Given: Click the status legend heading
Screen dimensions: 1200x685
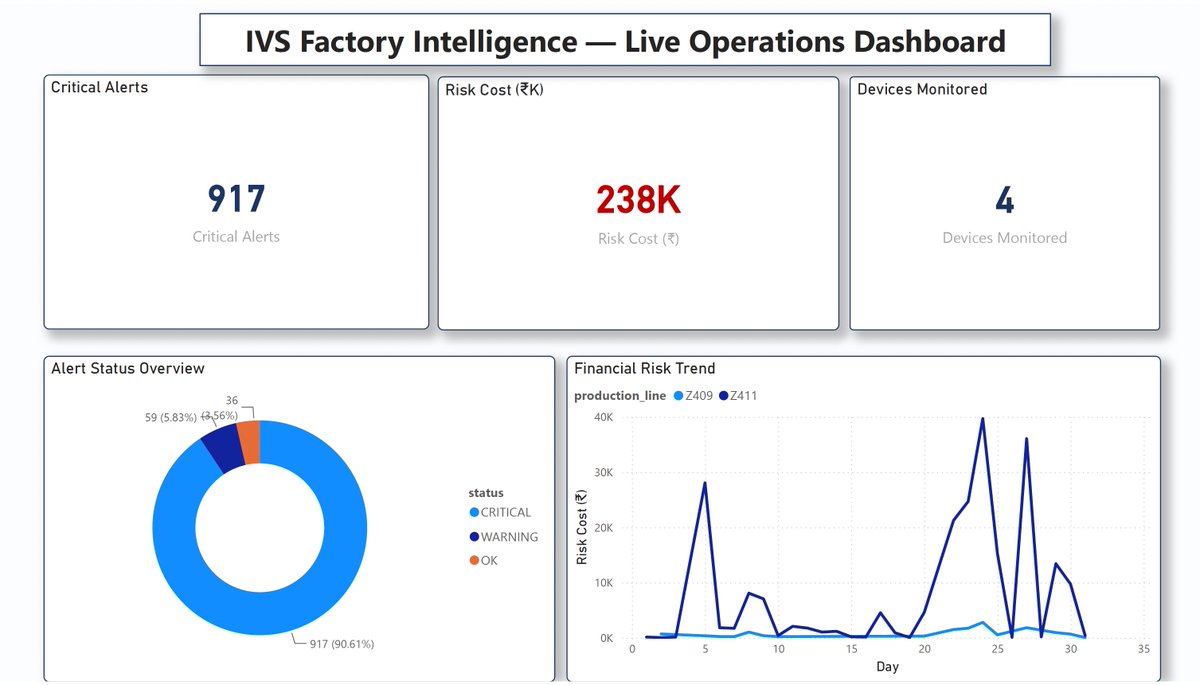Looking at the screenshot, I should [x=486, y=492].
